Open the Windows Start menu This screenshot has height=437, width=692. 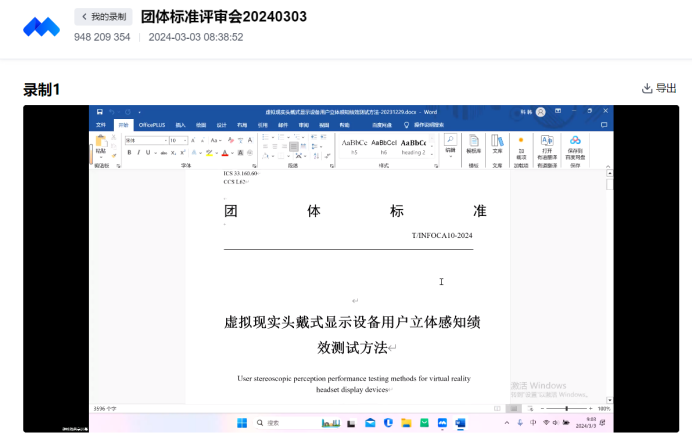click(241, 423)
